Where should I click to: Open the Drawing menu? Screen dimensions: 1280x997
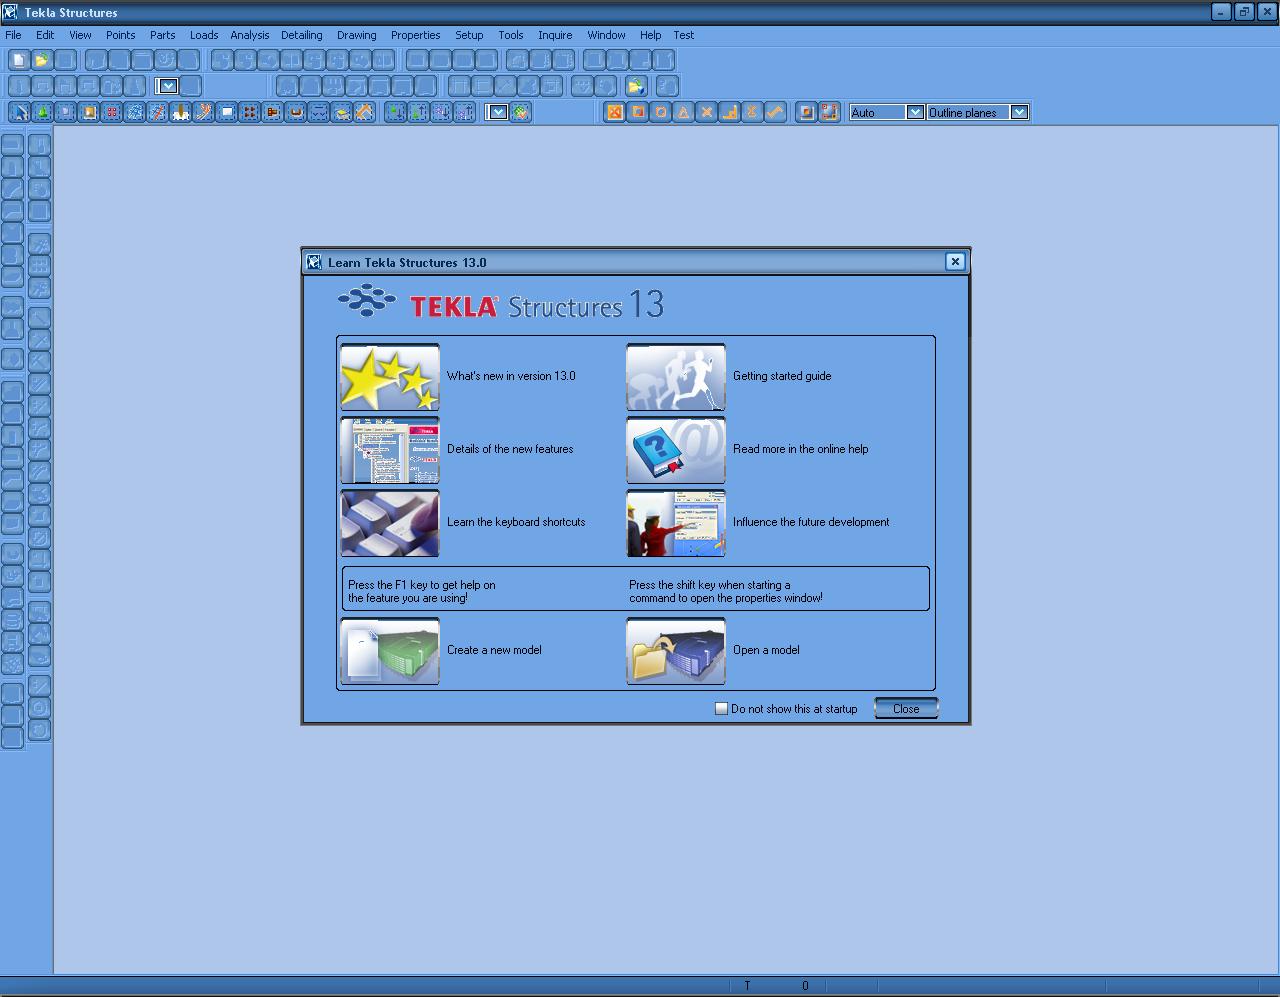[356, 35]
